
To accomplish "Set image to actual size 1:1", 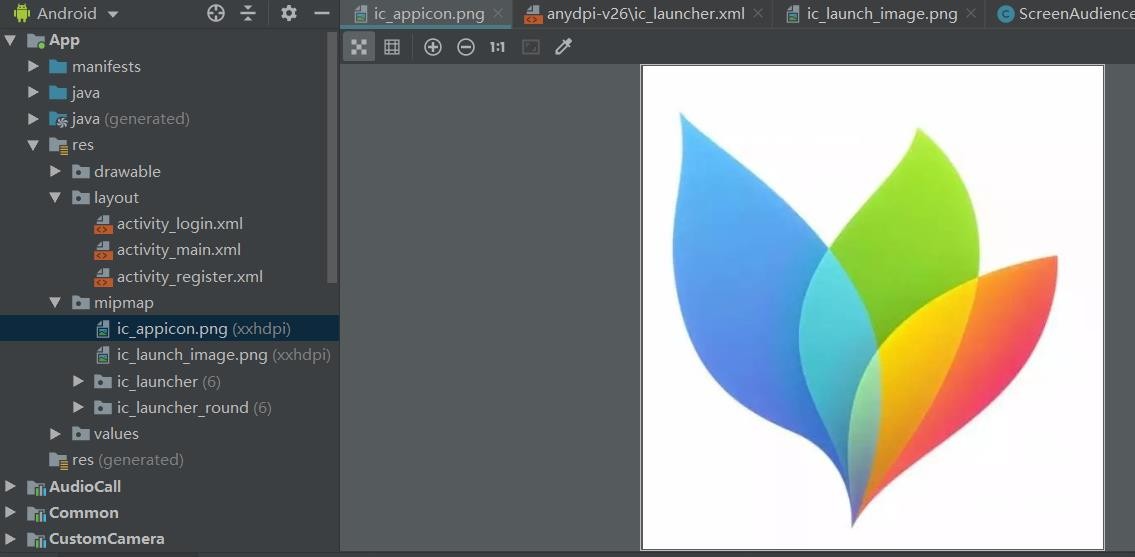I will (x=497, y=47).
